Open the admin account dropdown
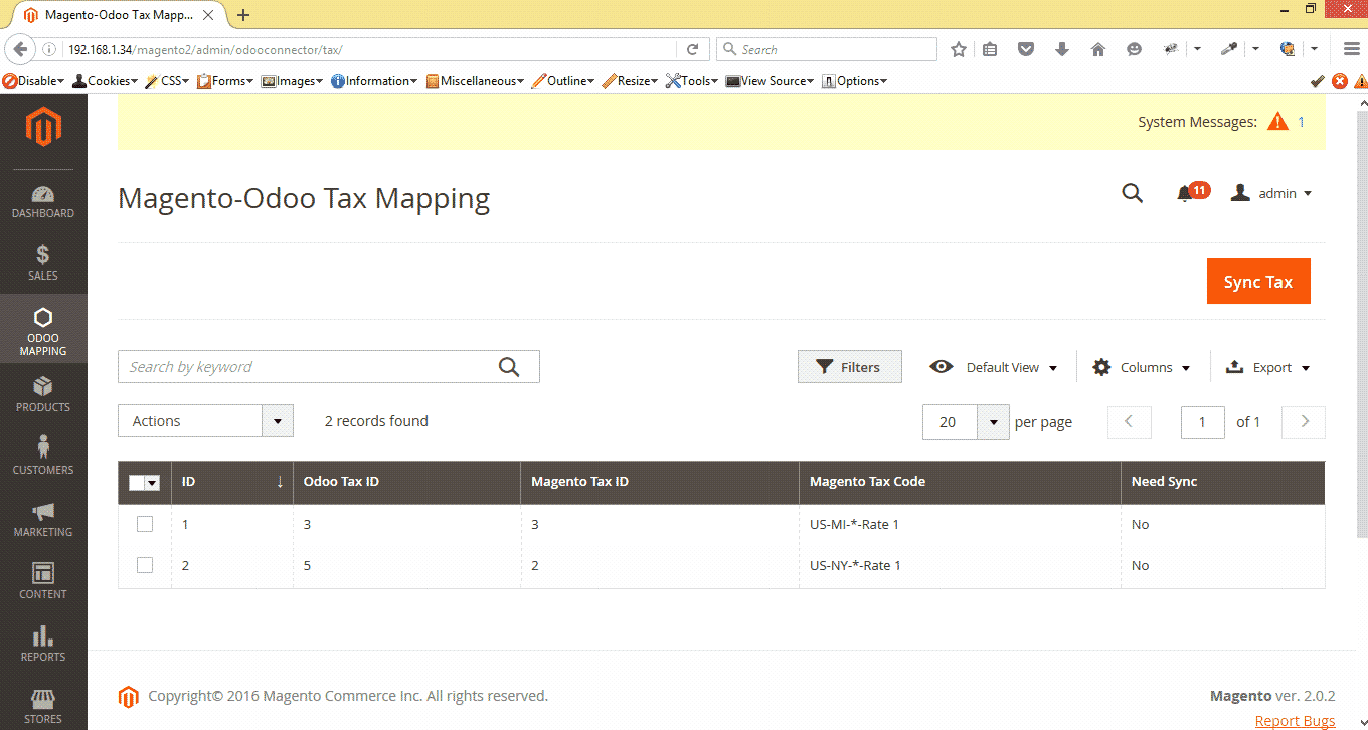Image resolution: width=1368 pixels, height=730 pixels. tap(1271, 193)
